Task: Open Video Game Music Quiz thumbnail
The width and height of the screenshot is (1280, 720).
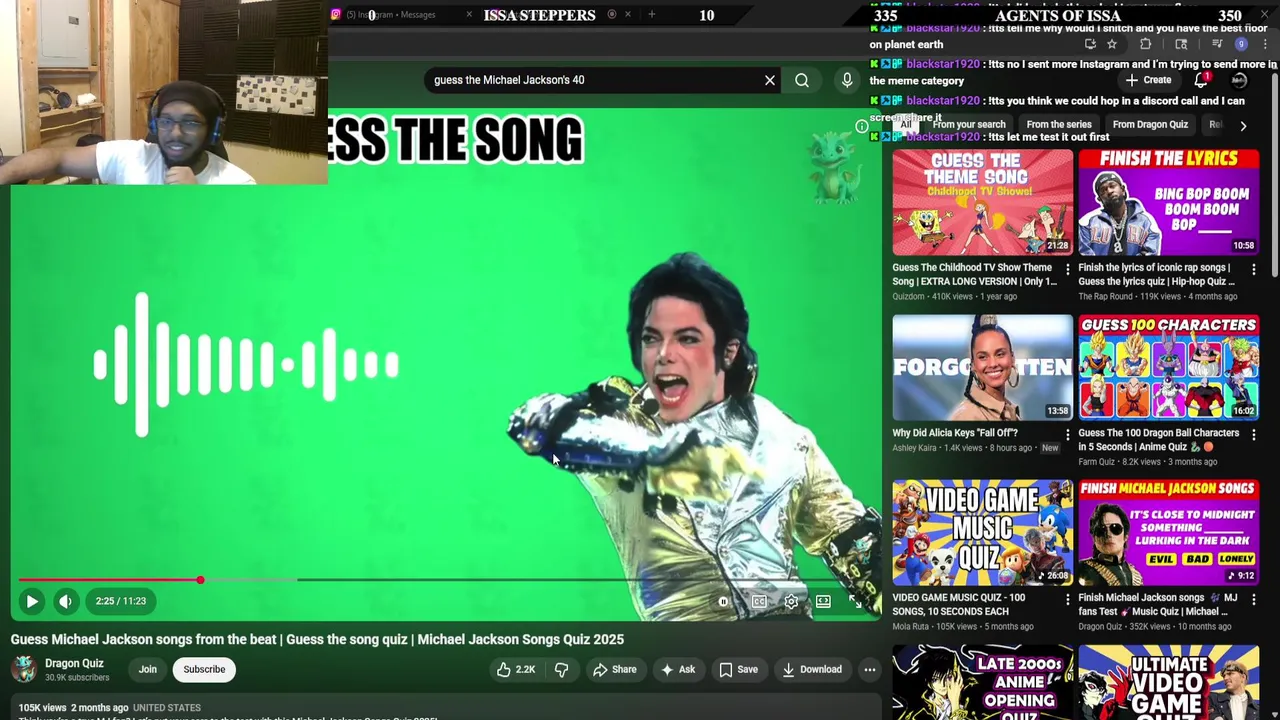Action: 982,533
